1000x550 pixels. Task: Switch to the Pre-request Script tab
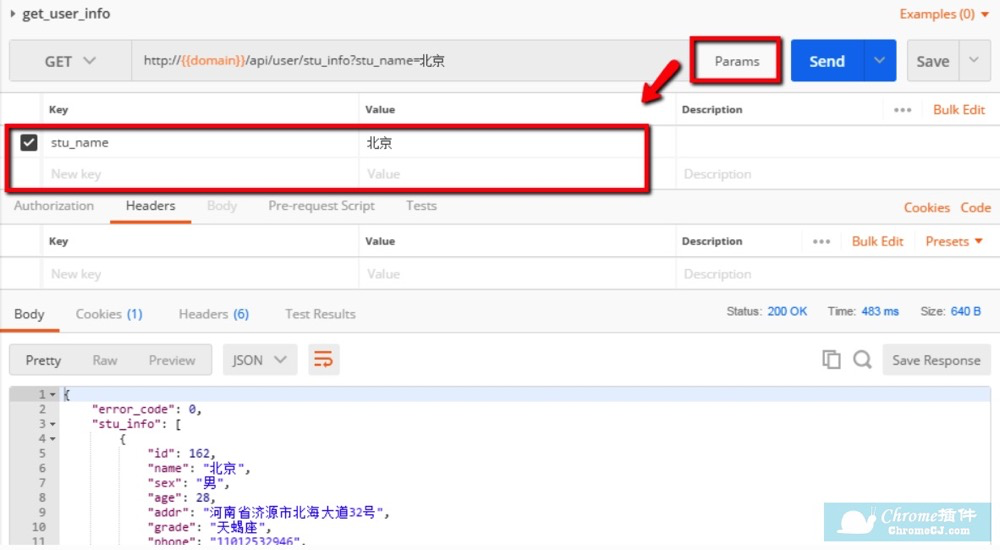321,205
